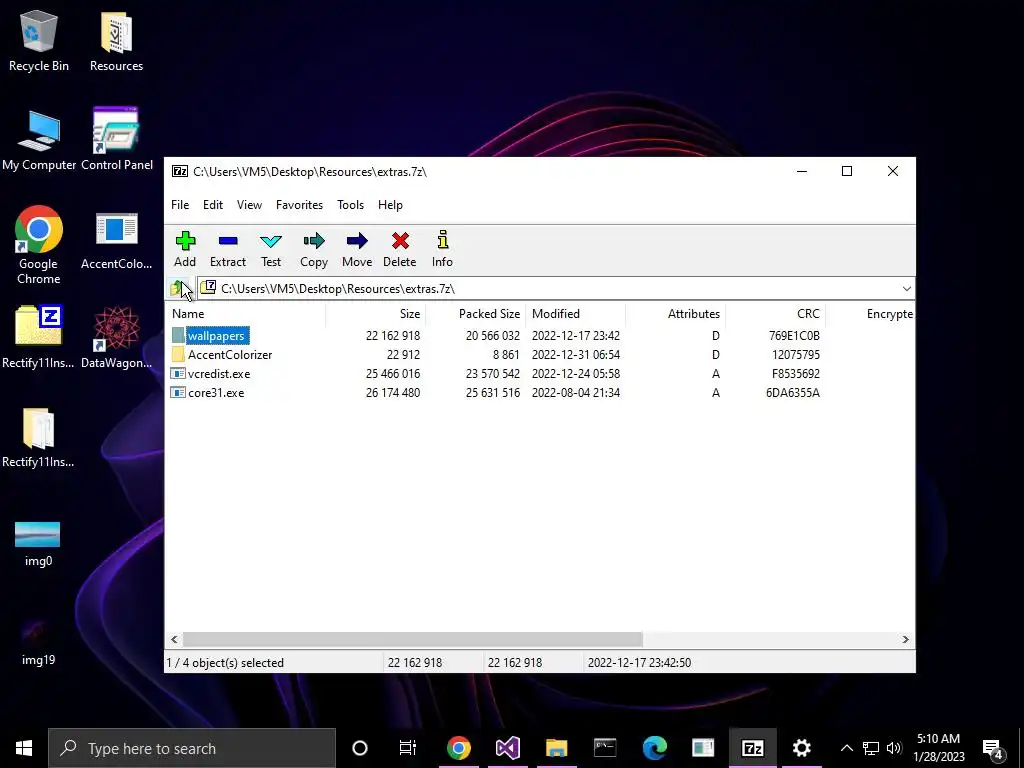Click the core31.exe file name

216,392
